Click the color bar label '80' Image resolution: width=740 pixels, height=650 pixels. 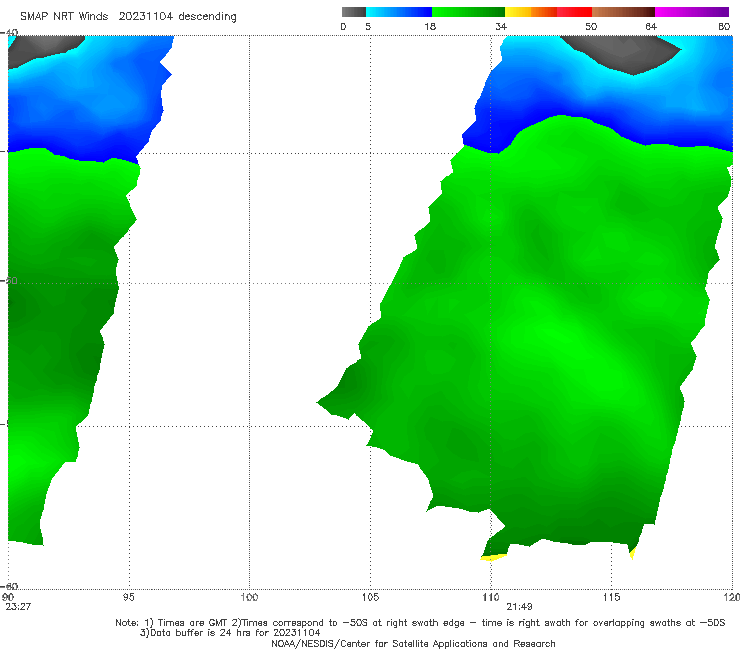(x=724, y=27)
